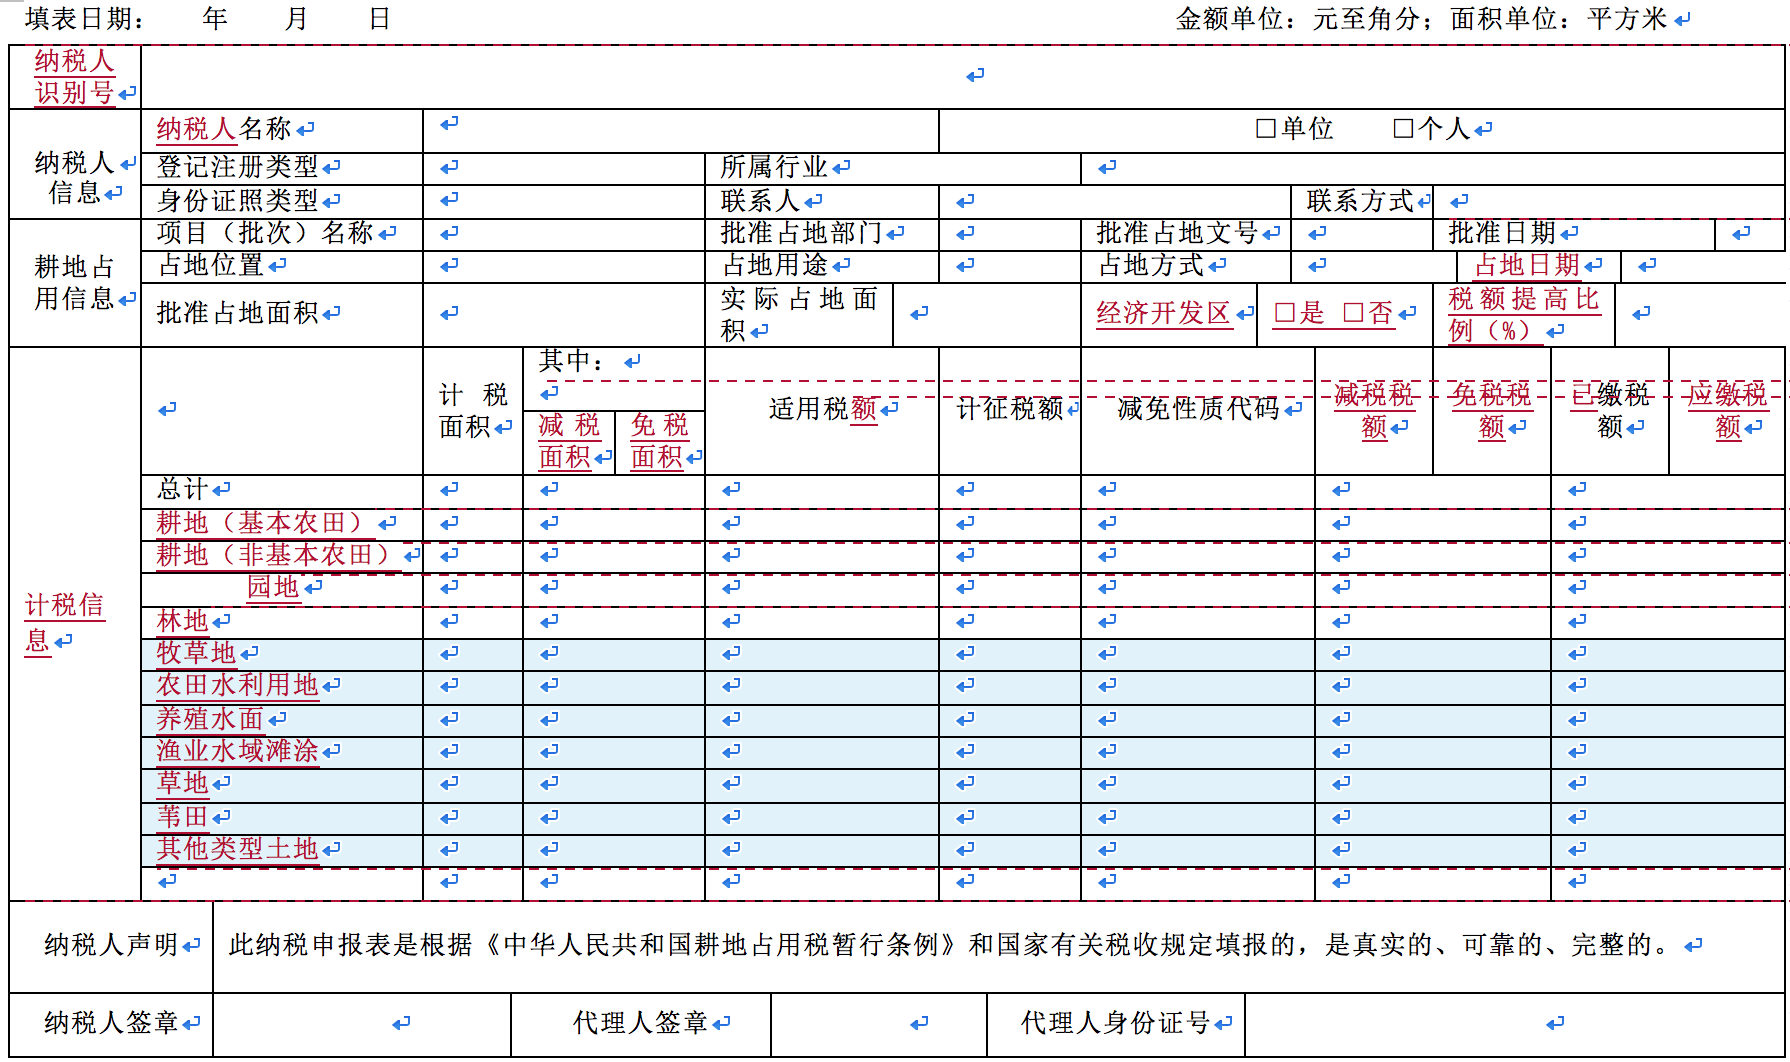Viewport: 1790px width, 1062px height.
Task: Click the 纳税人信息 section label
Action: tap(75, 177)
